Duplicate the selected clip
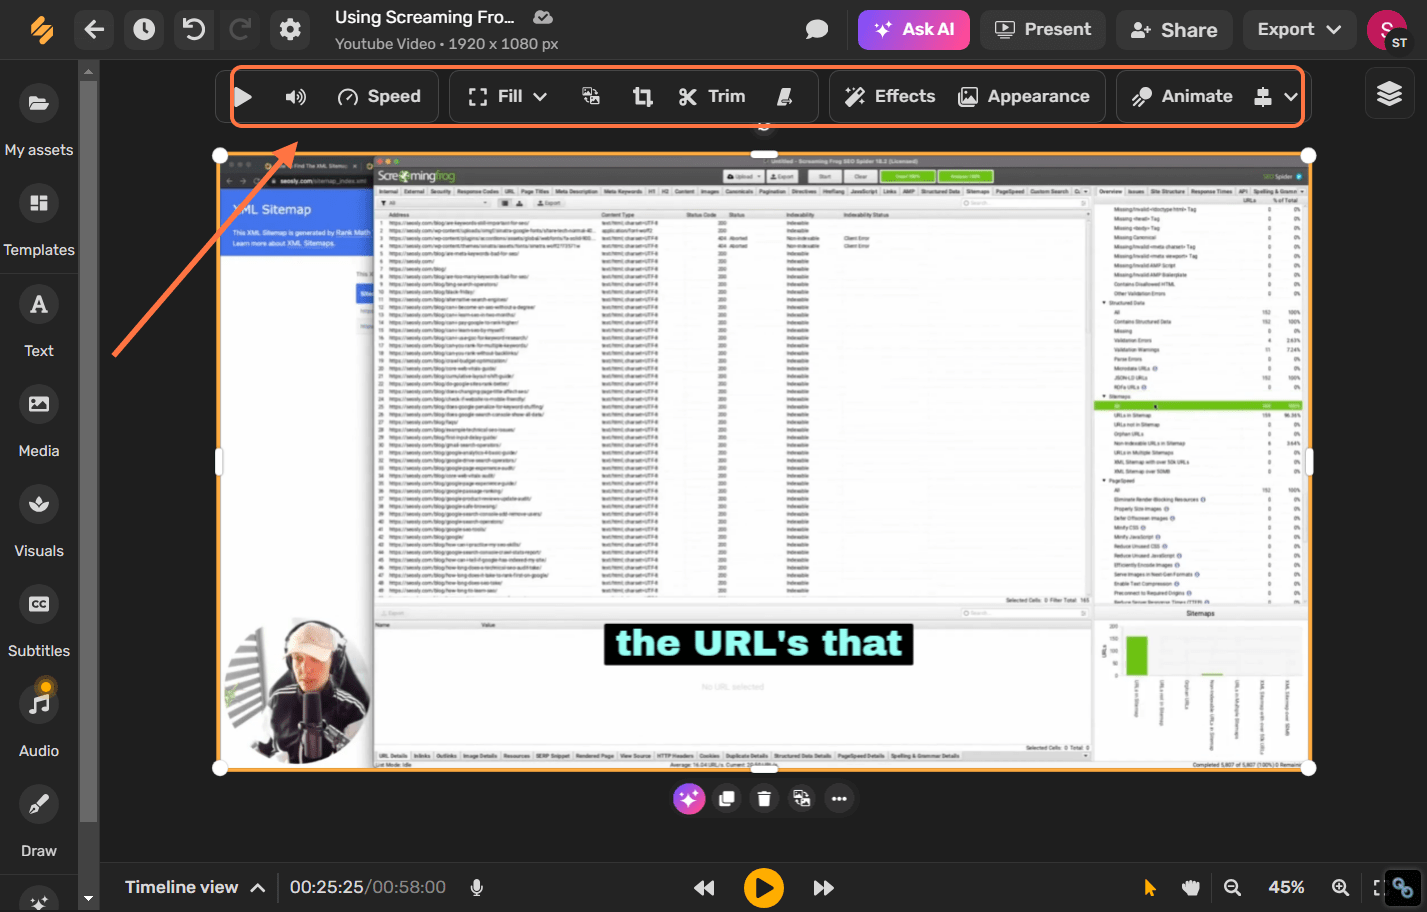This screenshot has width=1427, height=912. [x=727, y=798]
